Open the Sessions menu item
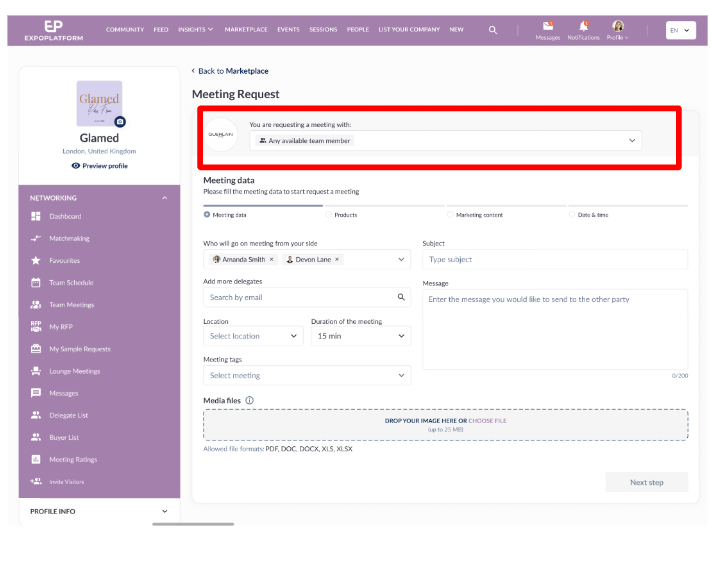 (x=323, y=29)
